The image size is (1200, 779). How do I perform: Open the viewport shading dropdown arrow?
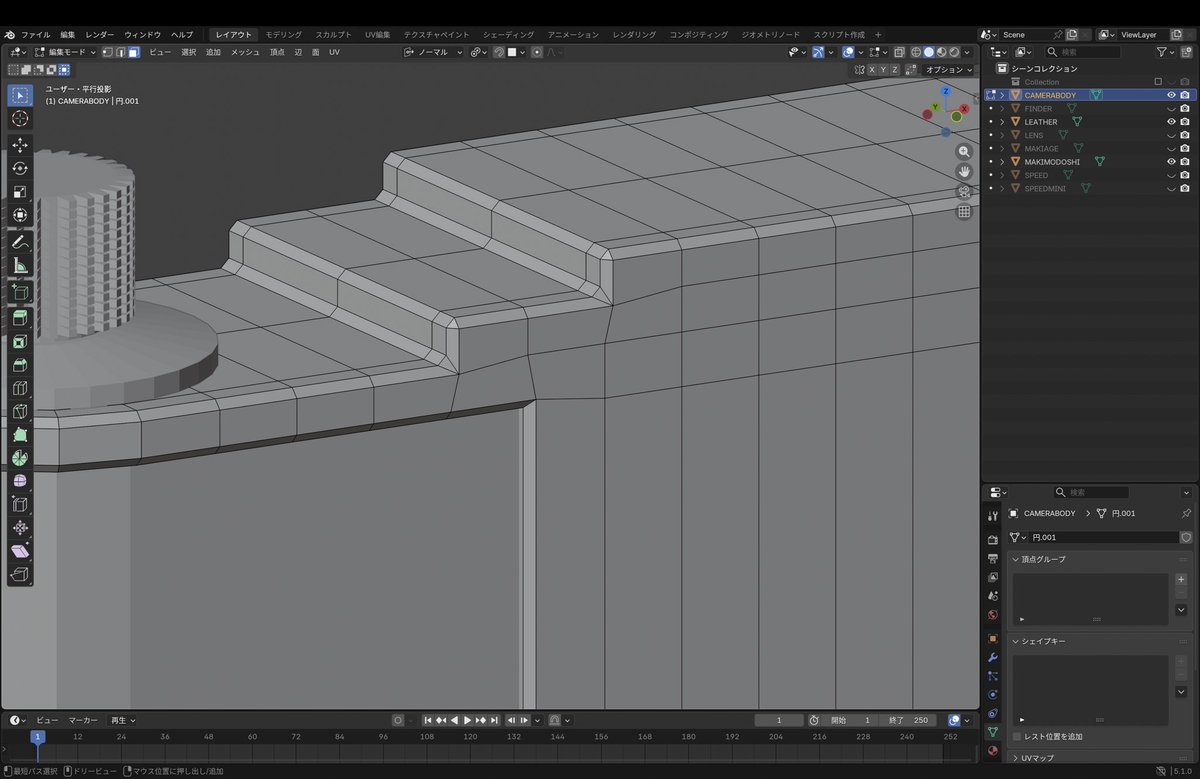click(967, 52)
